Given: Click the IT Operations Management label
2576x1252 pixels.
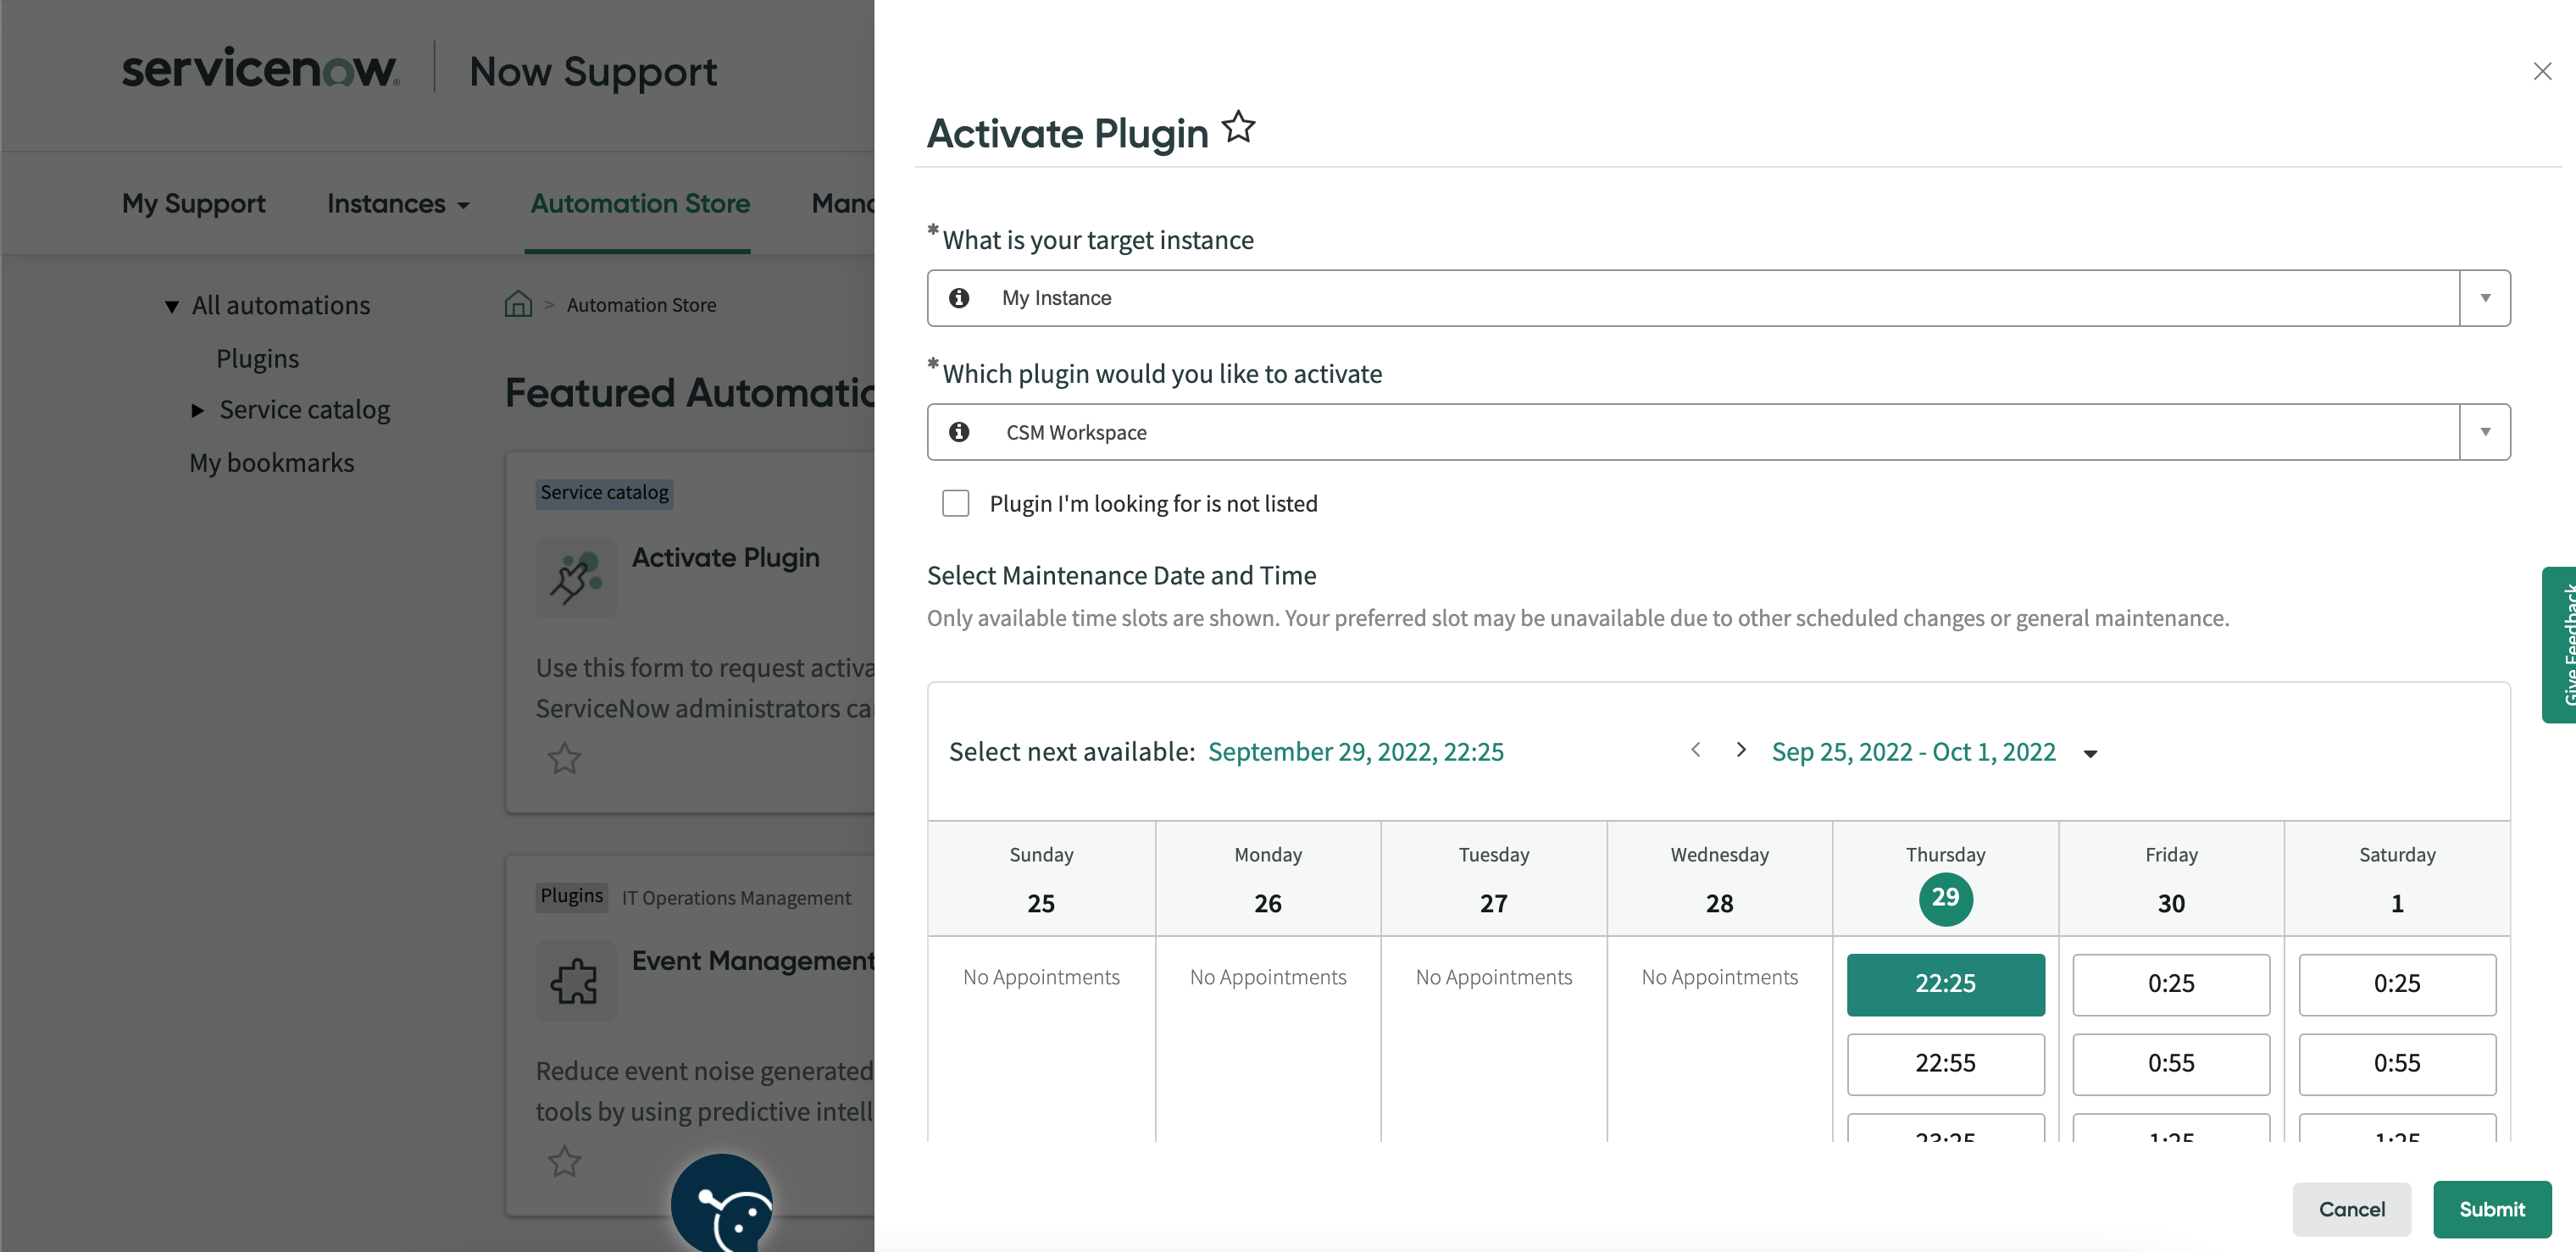Looking at the screenshot, I should (736, 898).
